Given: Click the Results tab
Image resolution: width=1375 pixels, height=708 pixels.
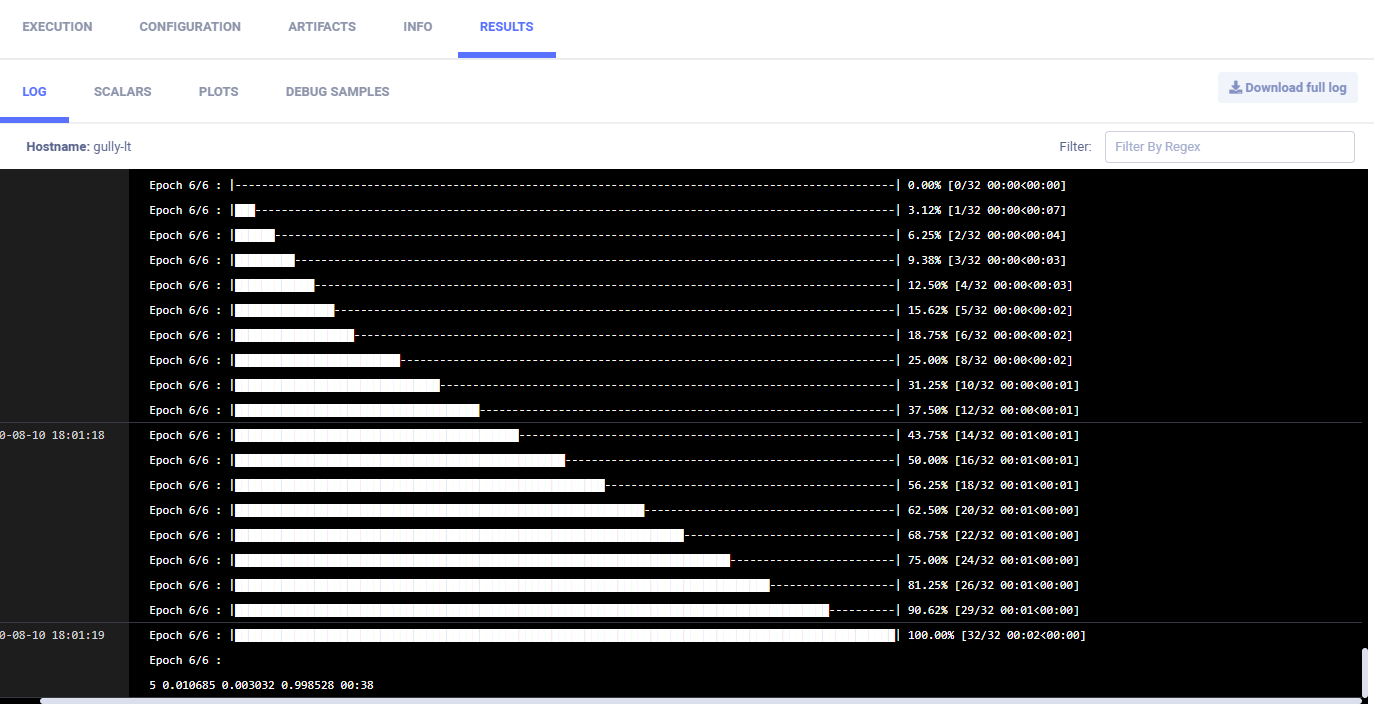Looking at the screenshot, I should 506,27.
